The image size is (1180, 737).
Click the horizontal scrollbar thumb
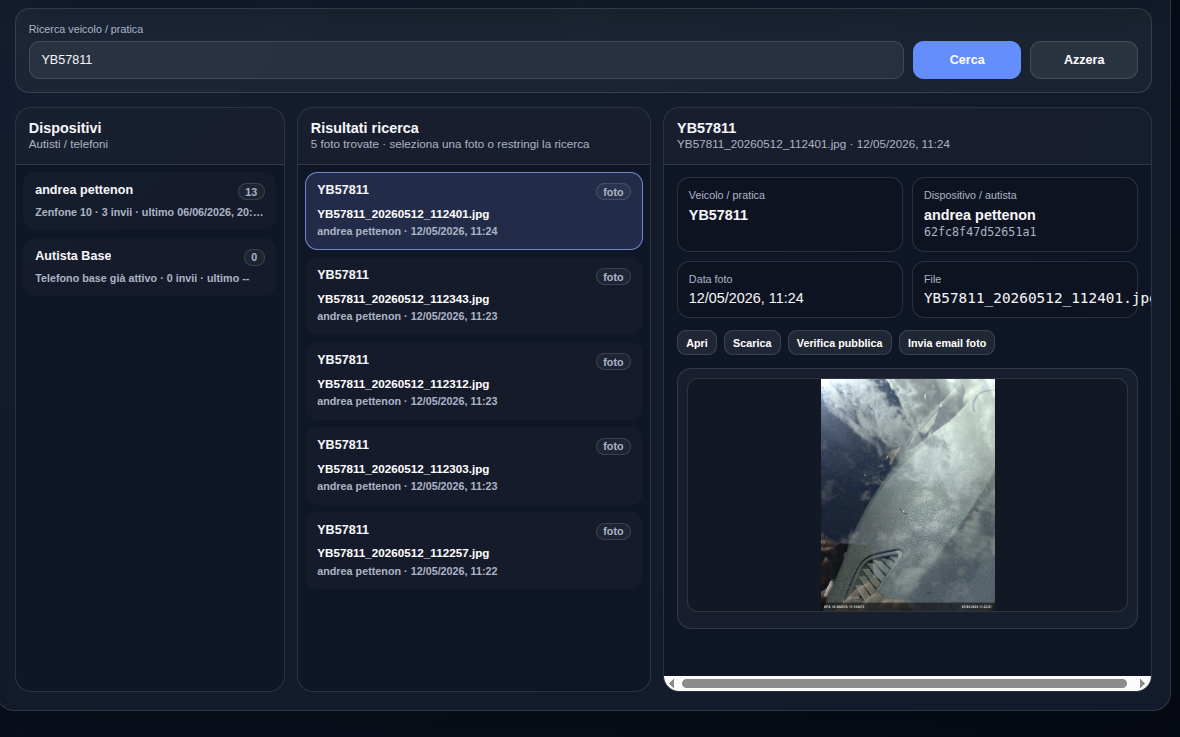pyautogui.click(x=904, y=684)
